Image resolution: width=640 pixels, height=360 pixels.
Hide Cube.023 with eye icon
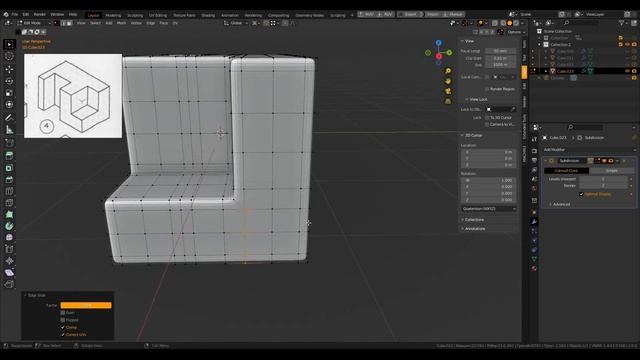[x=627, y=71]
